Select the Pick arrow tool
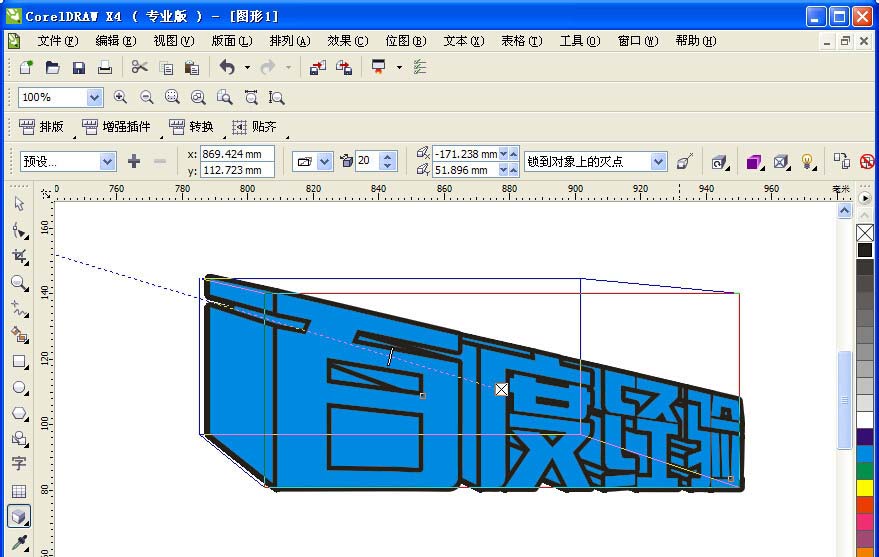The image size is (879, 557). 19,204
